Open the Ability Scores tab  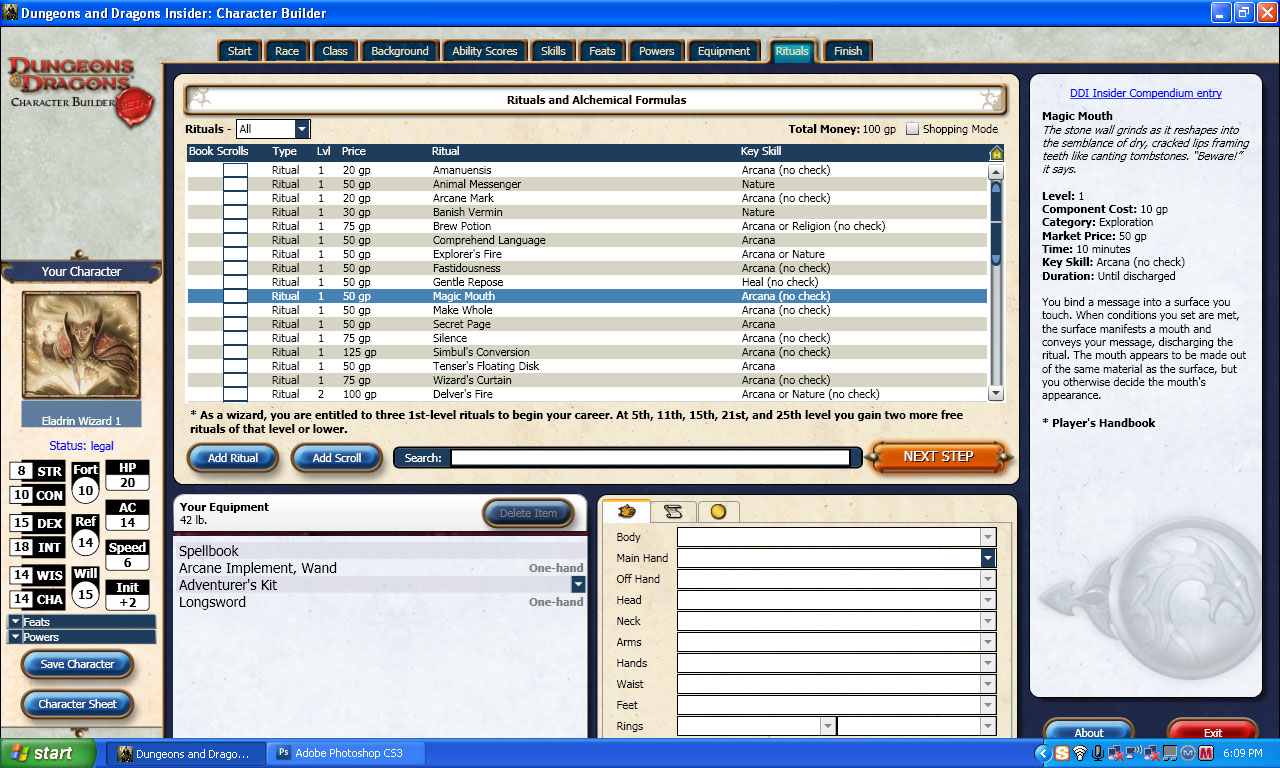pyautogui.click(x=485, y=51)
